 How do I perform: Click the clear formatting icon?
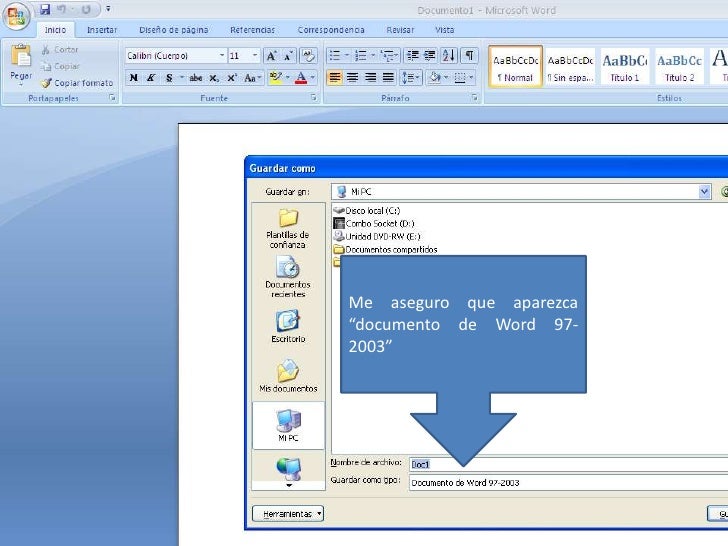pyautogui.click(x=308, y=56)
